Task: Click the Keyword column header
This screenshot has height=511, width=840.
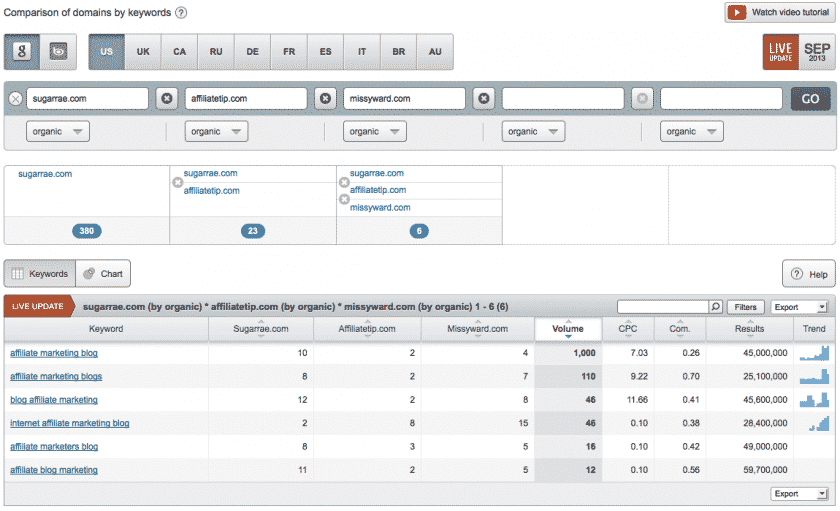Action: [x=106, y=329]
